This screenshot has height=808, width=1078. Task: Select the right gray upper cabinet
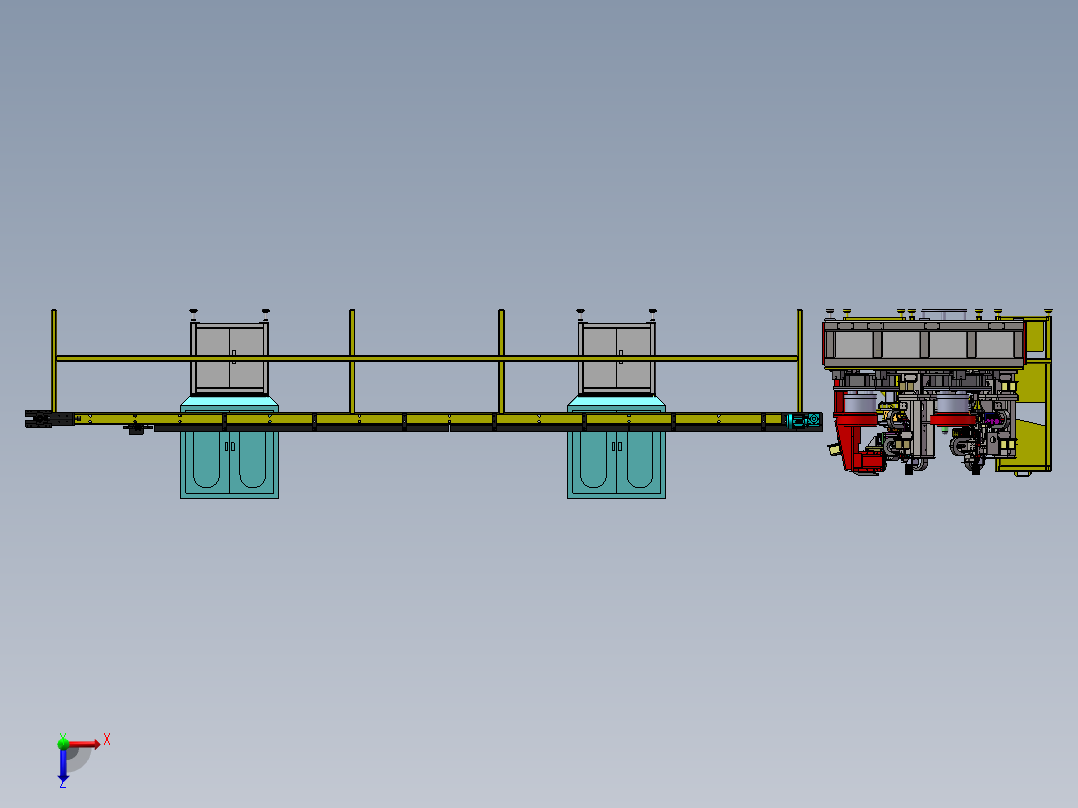617,358
